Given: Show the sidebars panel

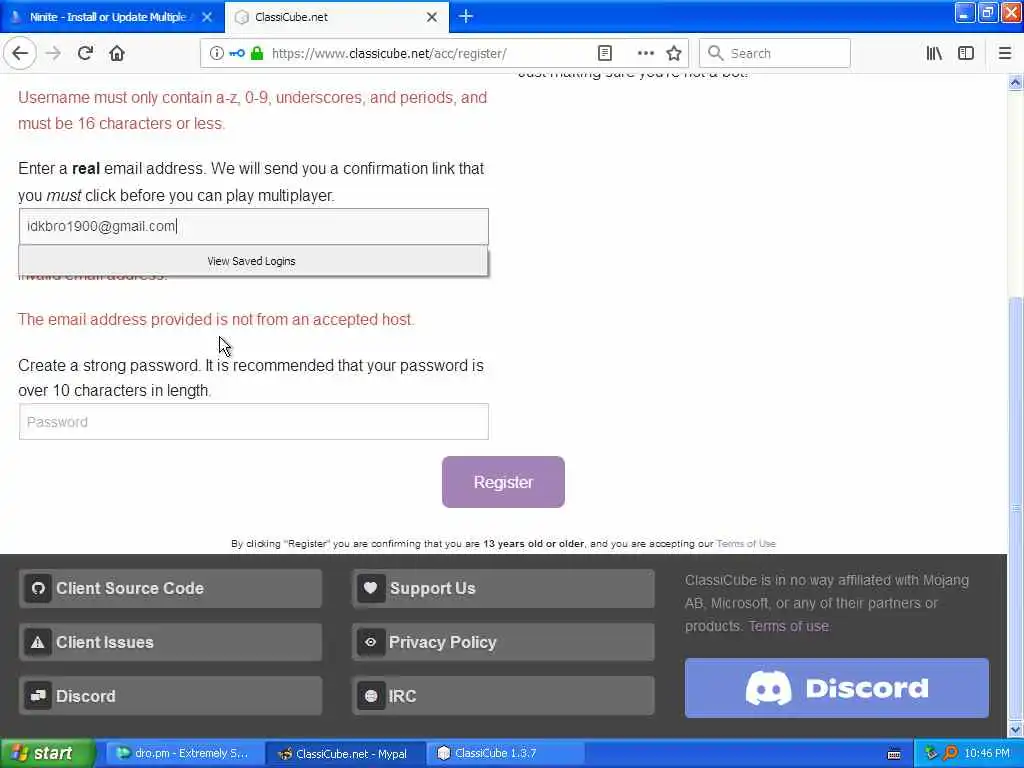Looking at the screenshot, I should click(x=966, y=53).
